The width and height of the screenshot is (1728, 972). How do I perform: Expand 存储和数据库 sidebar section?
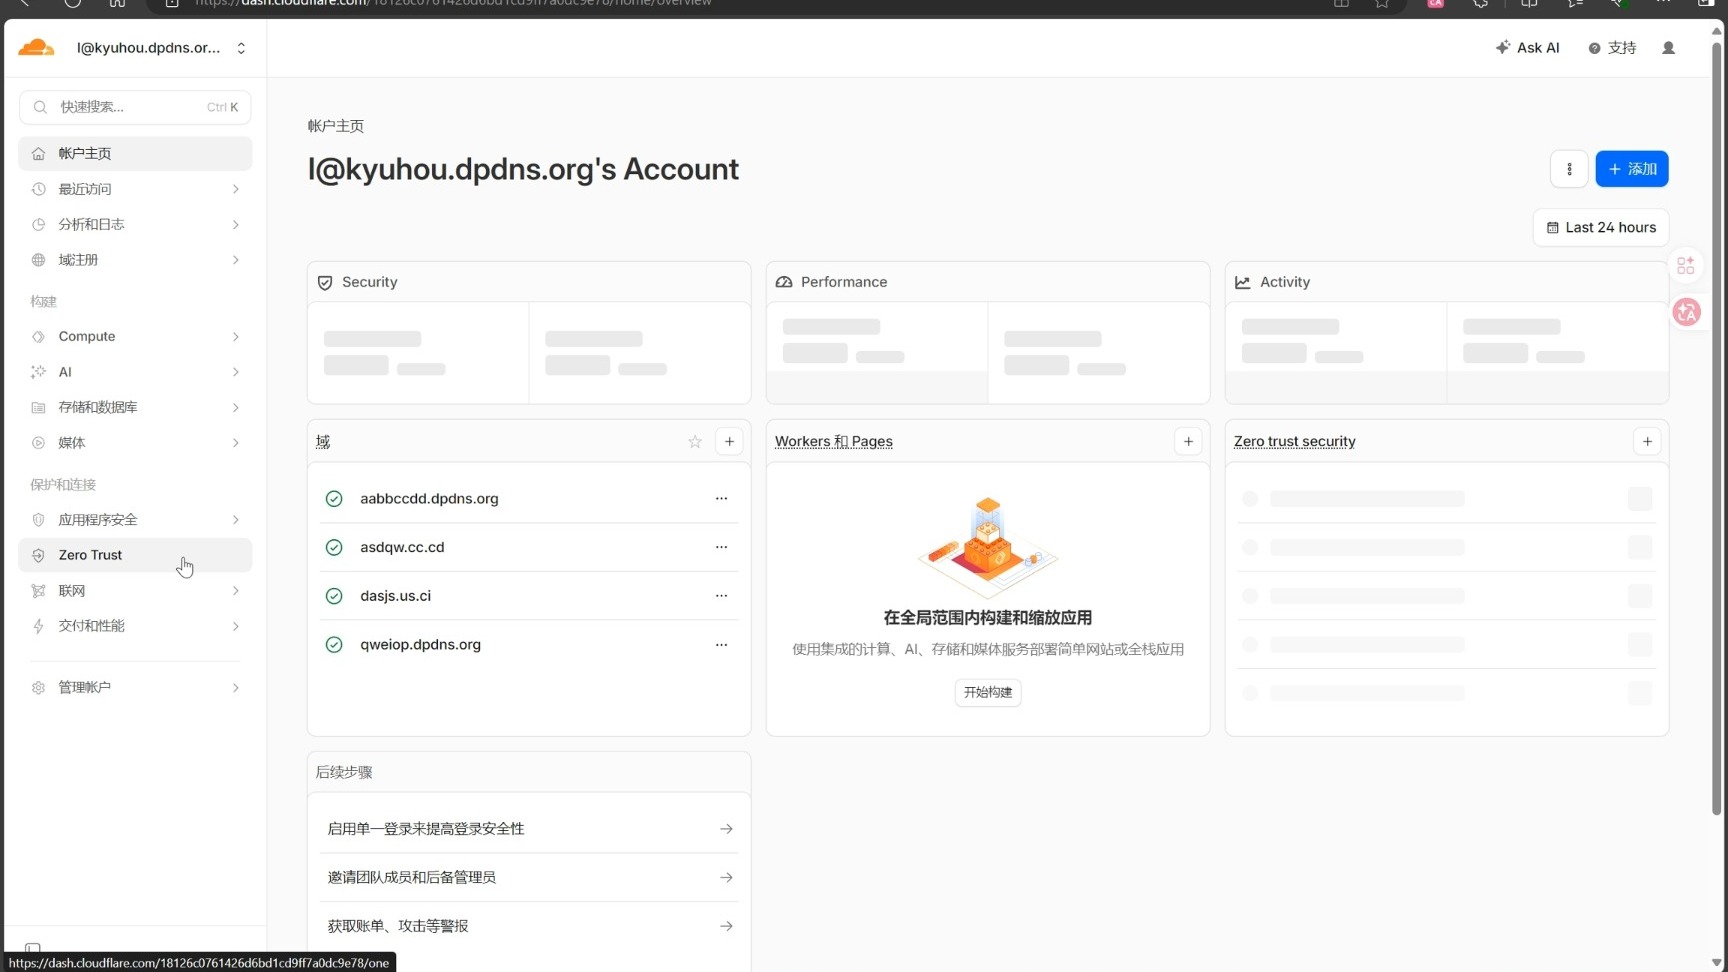click(x=135, y=407)
